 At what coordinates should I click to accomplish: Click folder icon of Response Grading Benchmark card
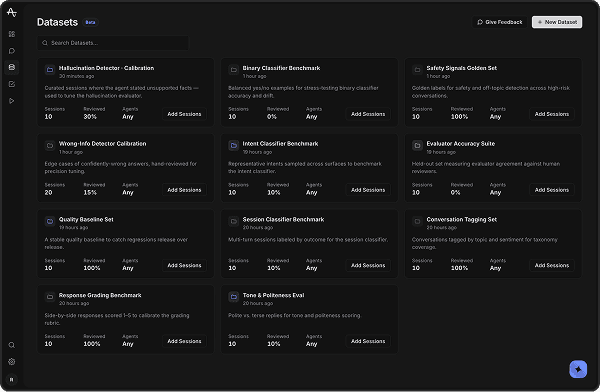click(x=50, y=297)
